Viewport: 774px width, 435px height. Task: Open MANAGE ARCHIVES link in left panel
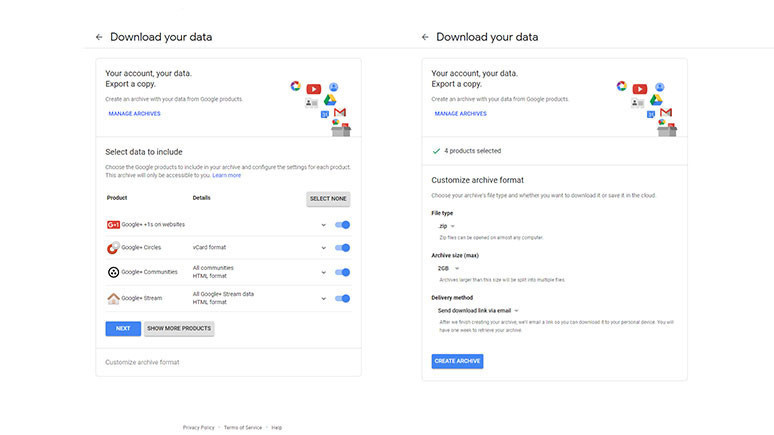click(x=134, y=114)
